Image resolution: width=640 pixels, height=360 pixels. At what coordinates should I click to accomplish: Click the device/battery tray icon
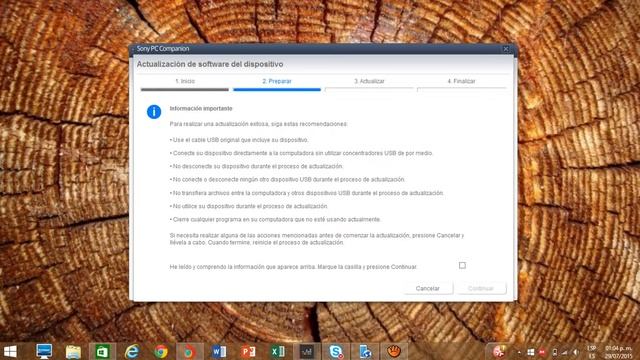coord(554,352)
